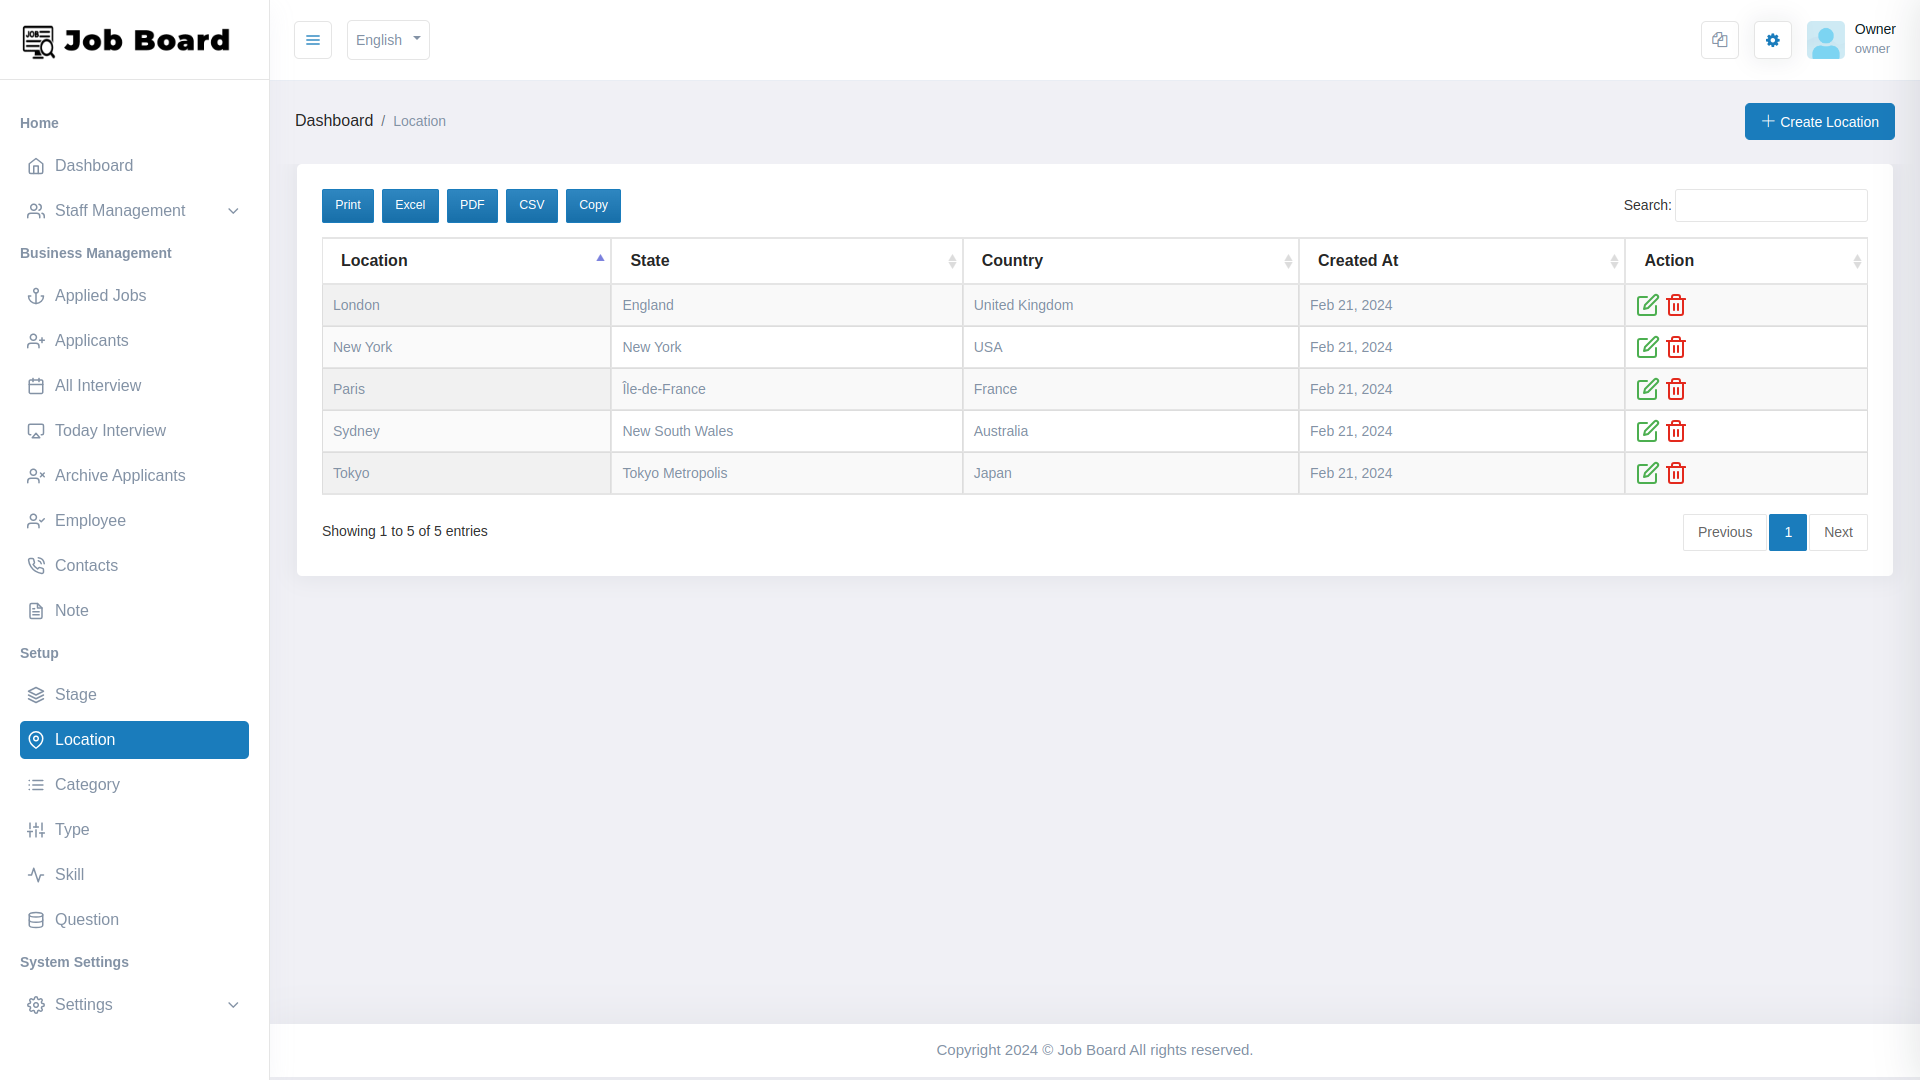
Task: Open the Skill menu item
Action: [69, 874]
